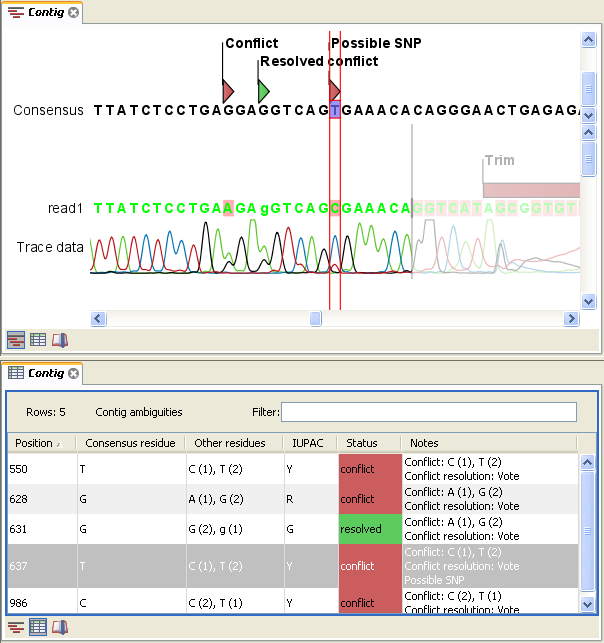Image resolution: width=604 pixels, height=643 pixels.
Task: Switch lower pane to alignment view icon
Action: coord(16,627)
